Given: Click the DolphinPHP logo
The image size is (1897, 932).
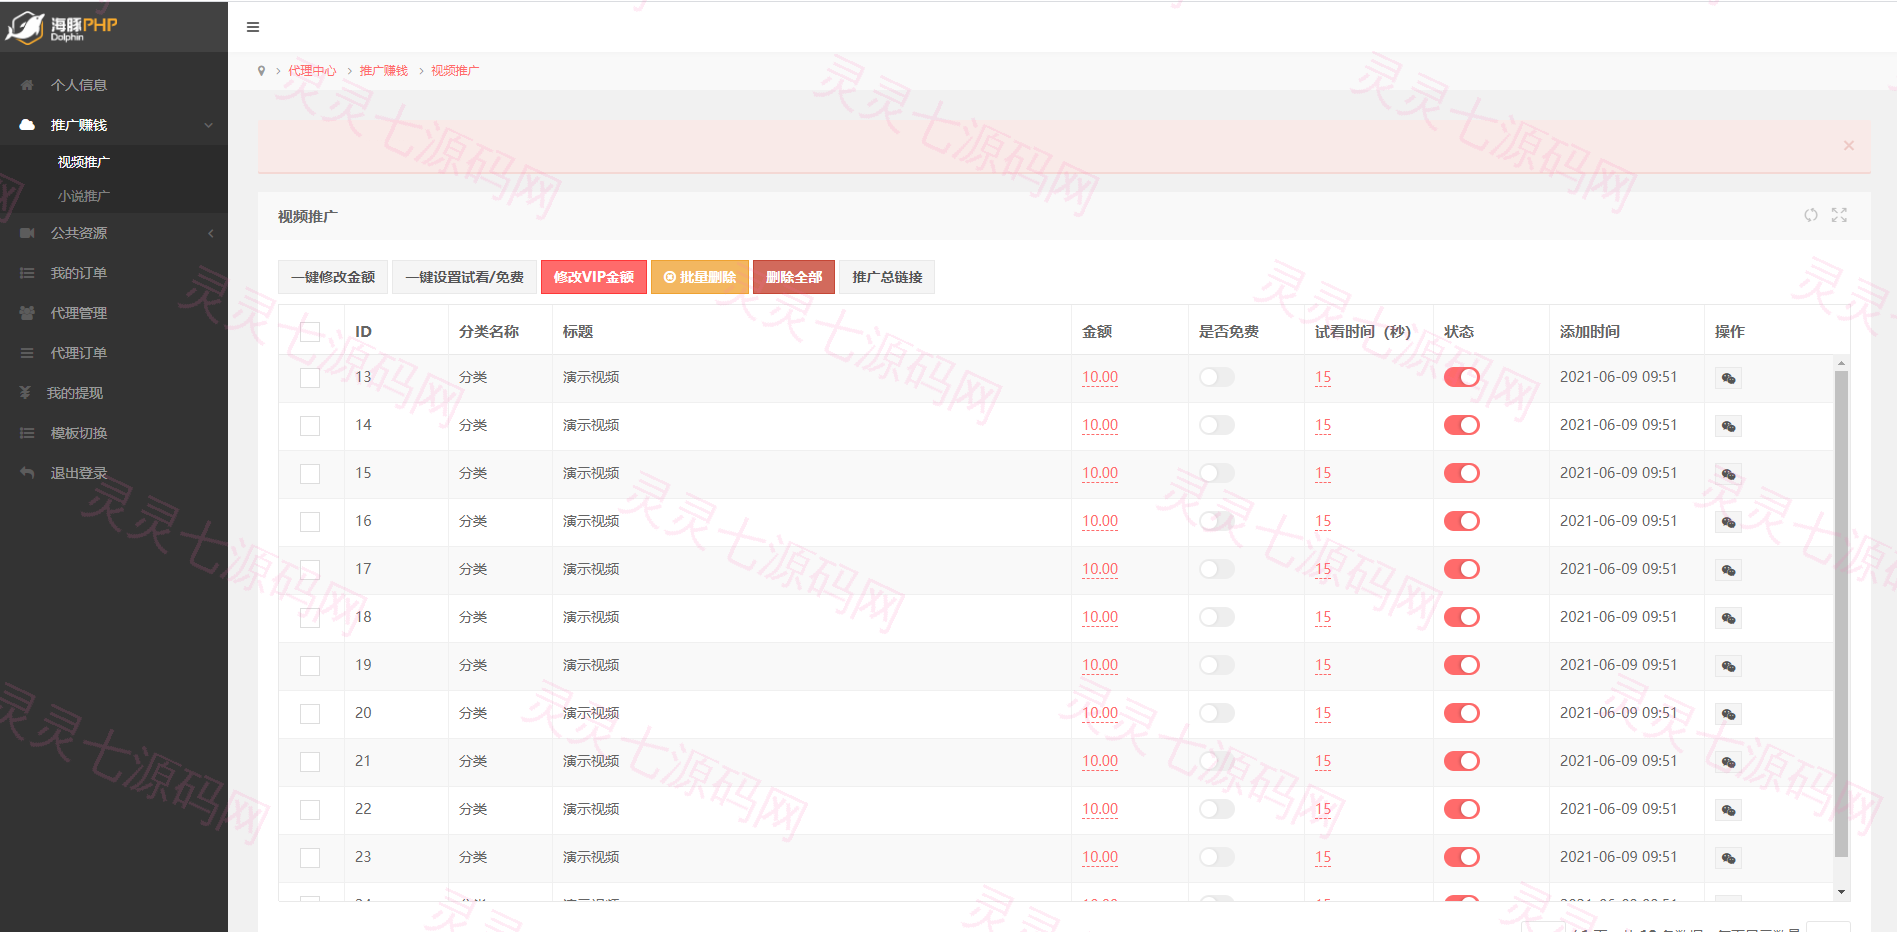Looking at the screenshot, I should [x=62, y=27].
